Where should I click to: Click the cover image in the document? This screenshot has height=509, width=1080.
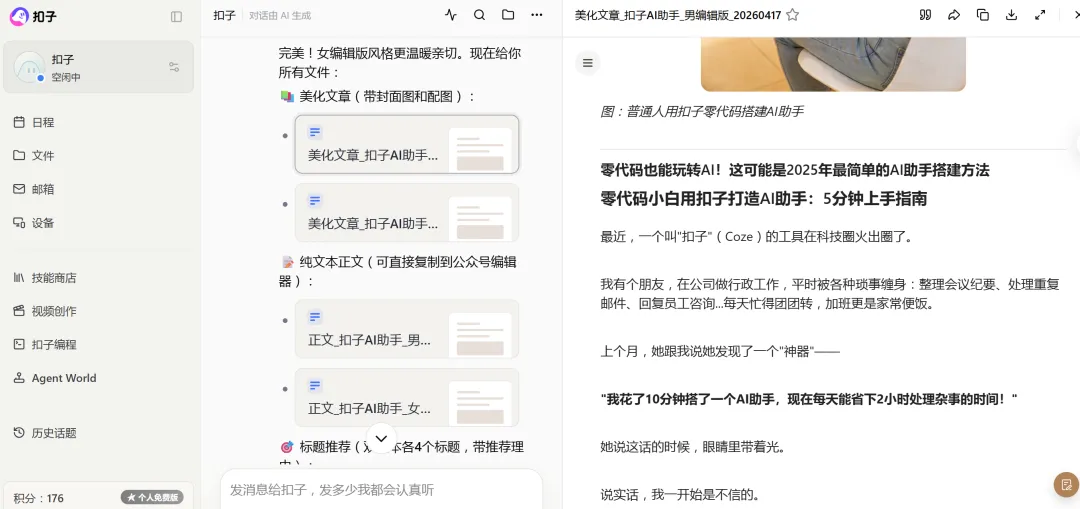pos(833,64)
